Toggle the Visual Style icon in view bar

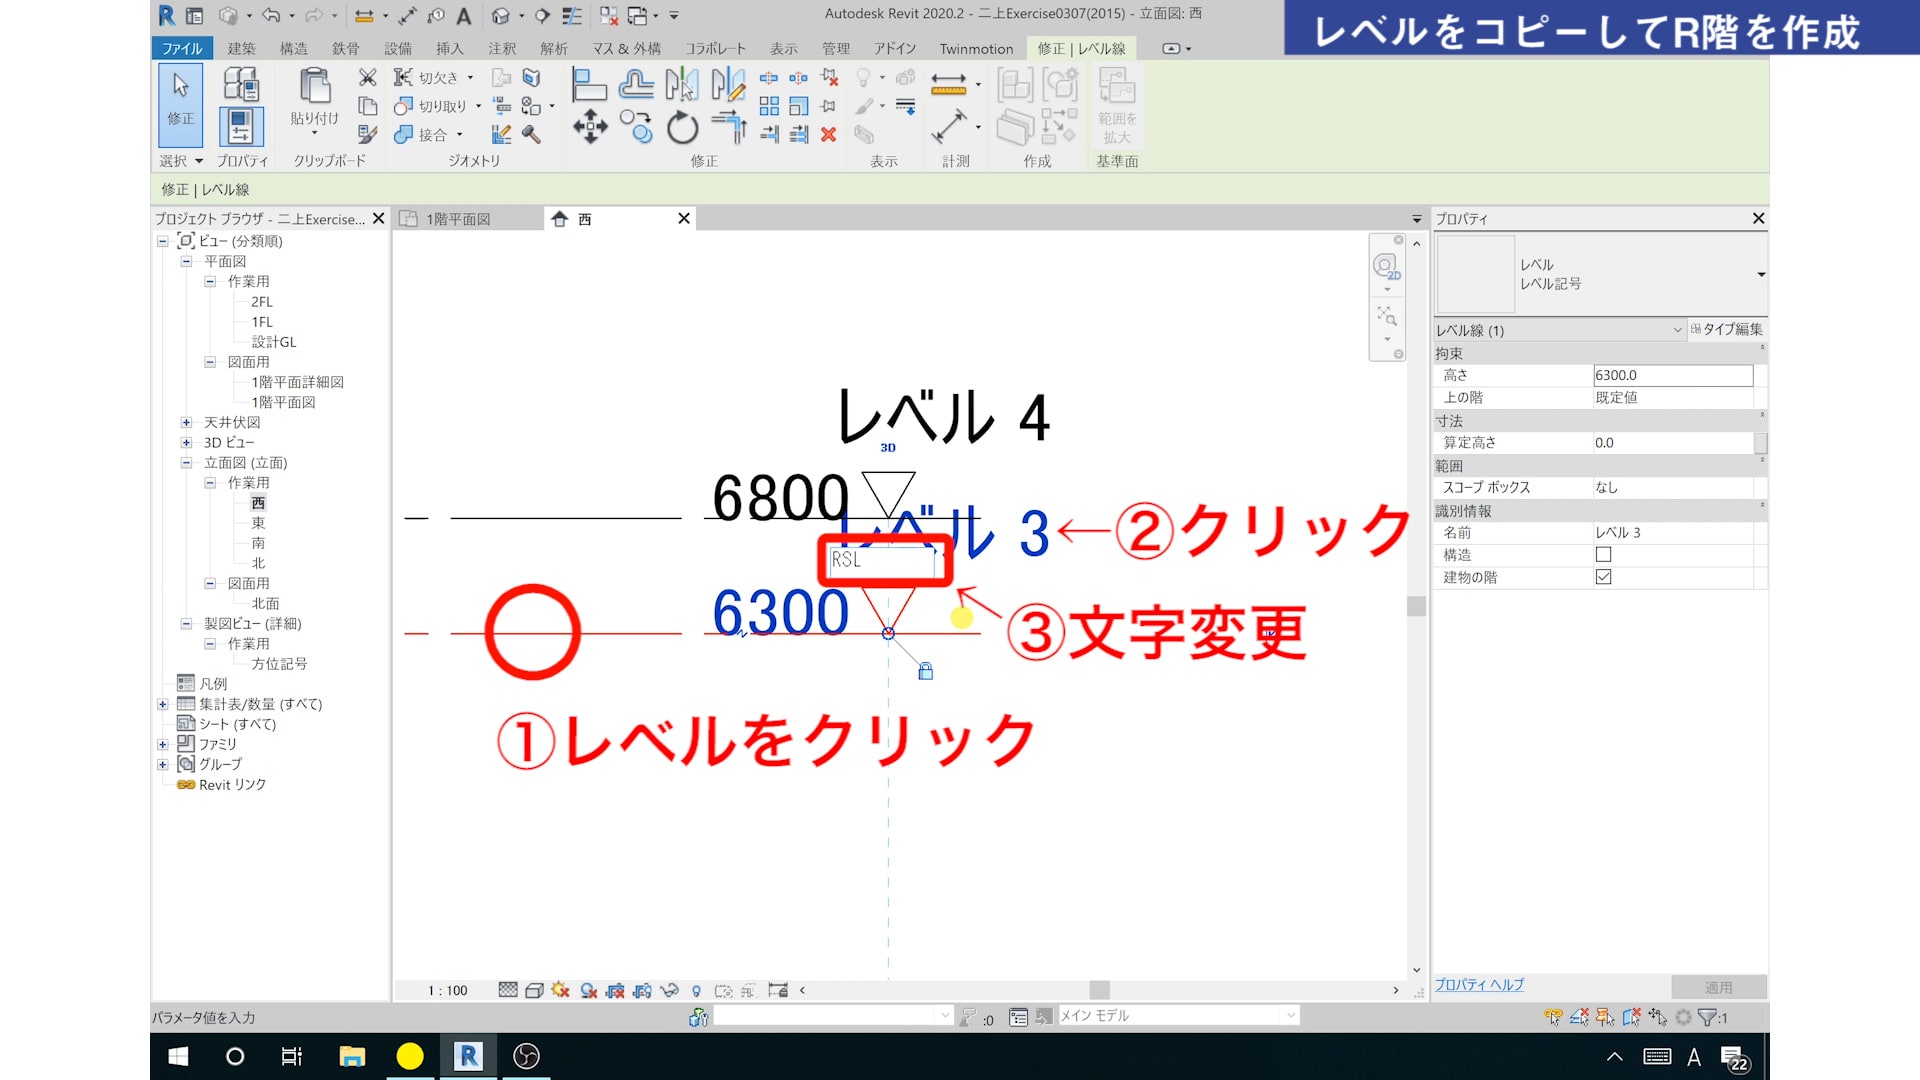click(x=534, y=990)
